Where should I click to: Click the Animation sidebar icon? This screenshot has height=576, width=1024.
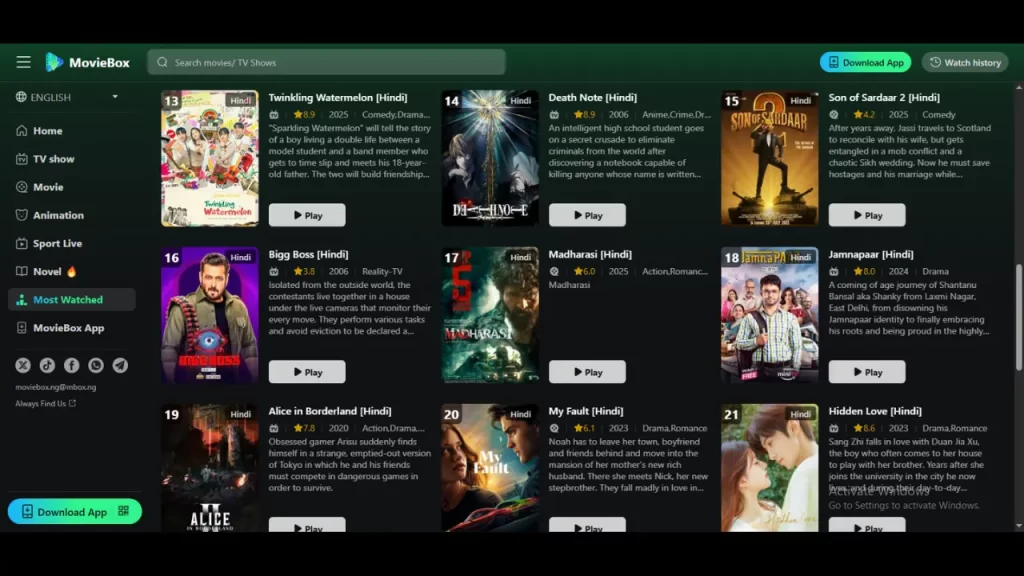coord(22,215)
